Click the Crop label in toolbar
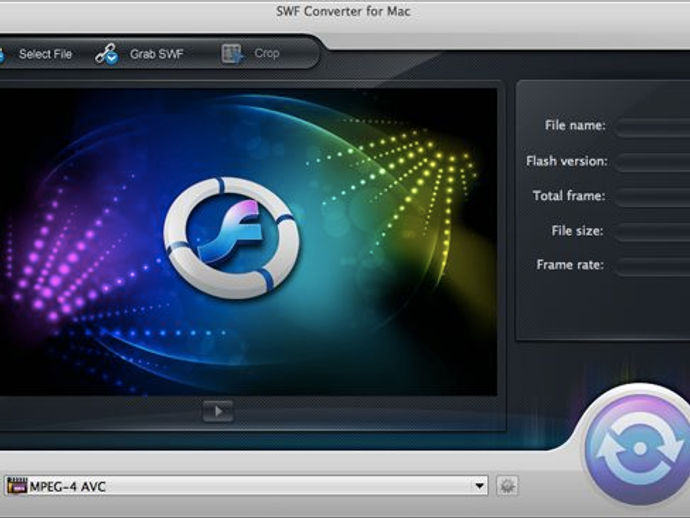This screenshot has width=690, height=518. (x=267, y=53)
